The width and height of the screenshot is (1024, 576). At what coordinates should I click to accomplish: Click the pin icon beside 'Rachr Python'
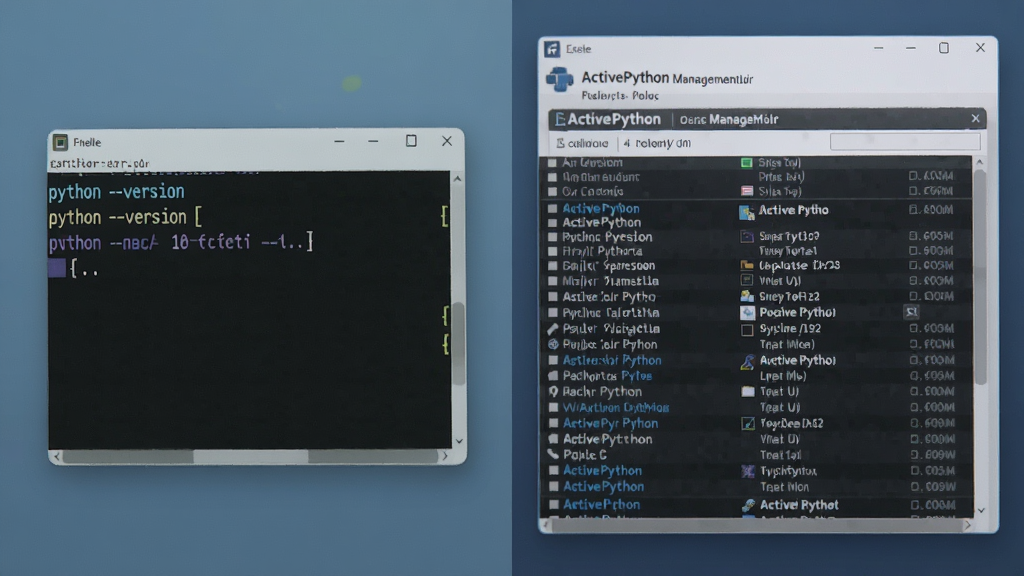point(553,392)
